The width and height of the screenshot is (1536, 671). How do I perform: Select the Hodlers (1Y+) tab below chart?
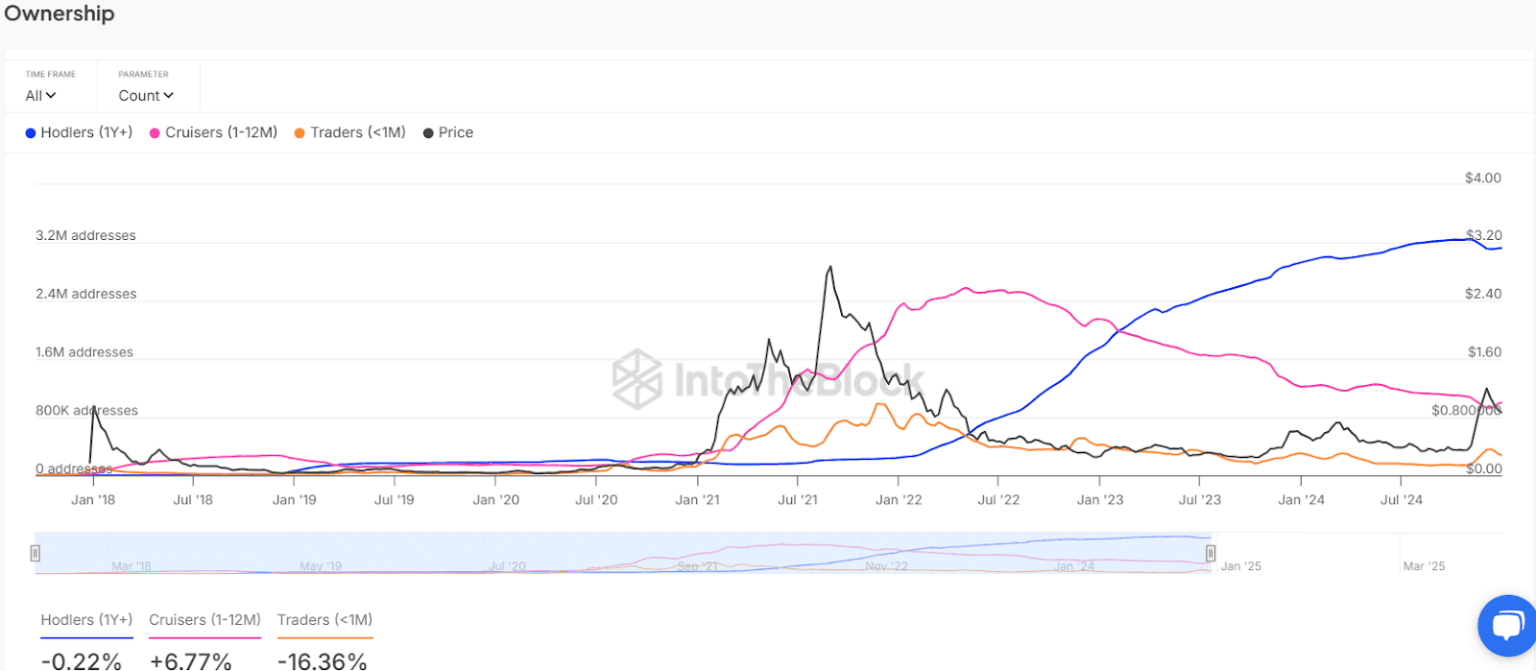pos(87,620)
